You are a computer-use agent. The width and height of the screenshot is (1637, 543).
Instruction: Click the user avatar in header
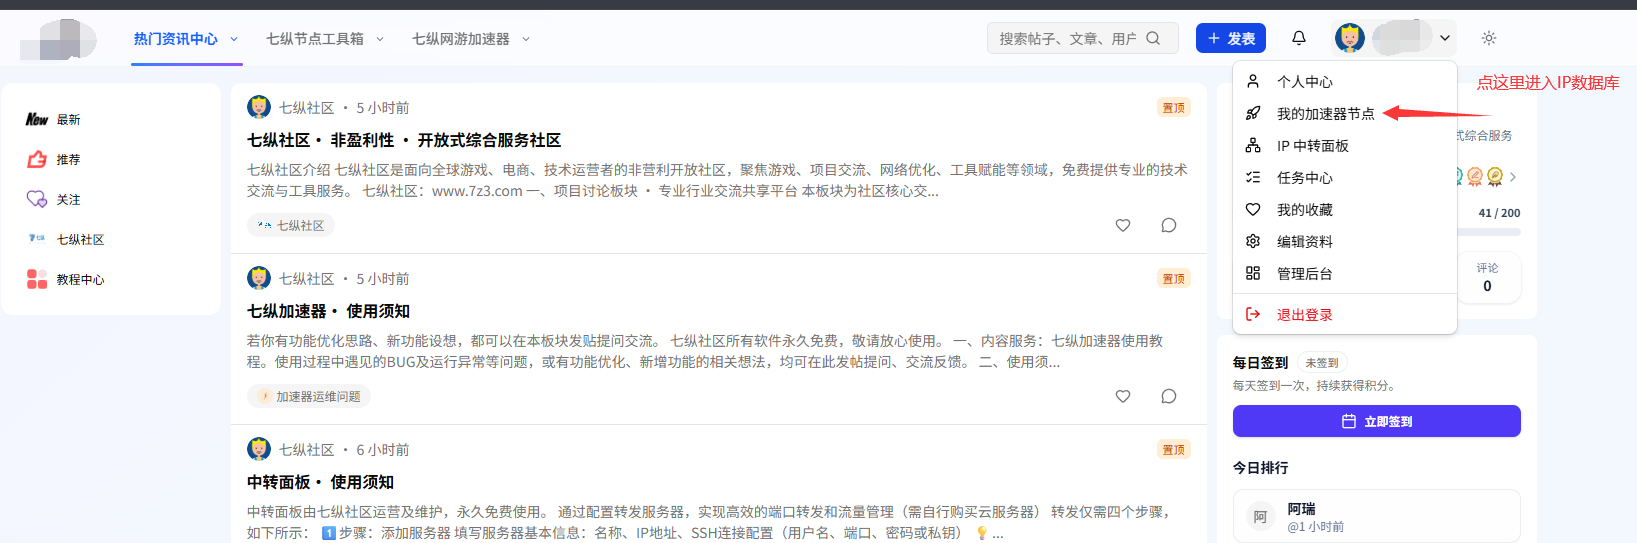pyautogui.click(x=1350, y=38)
